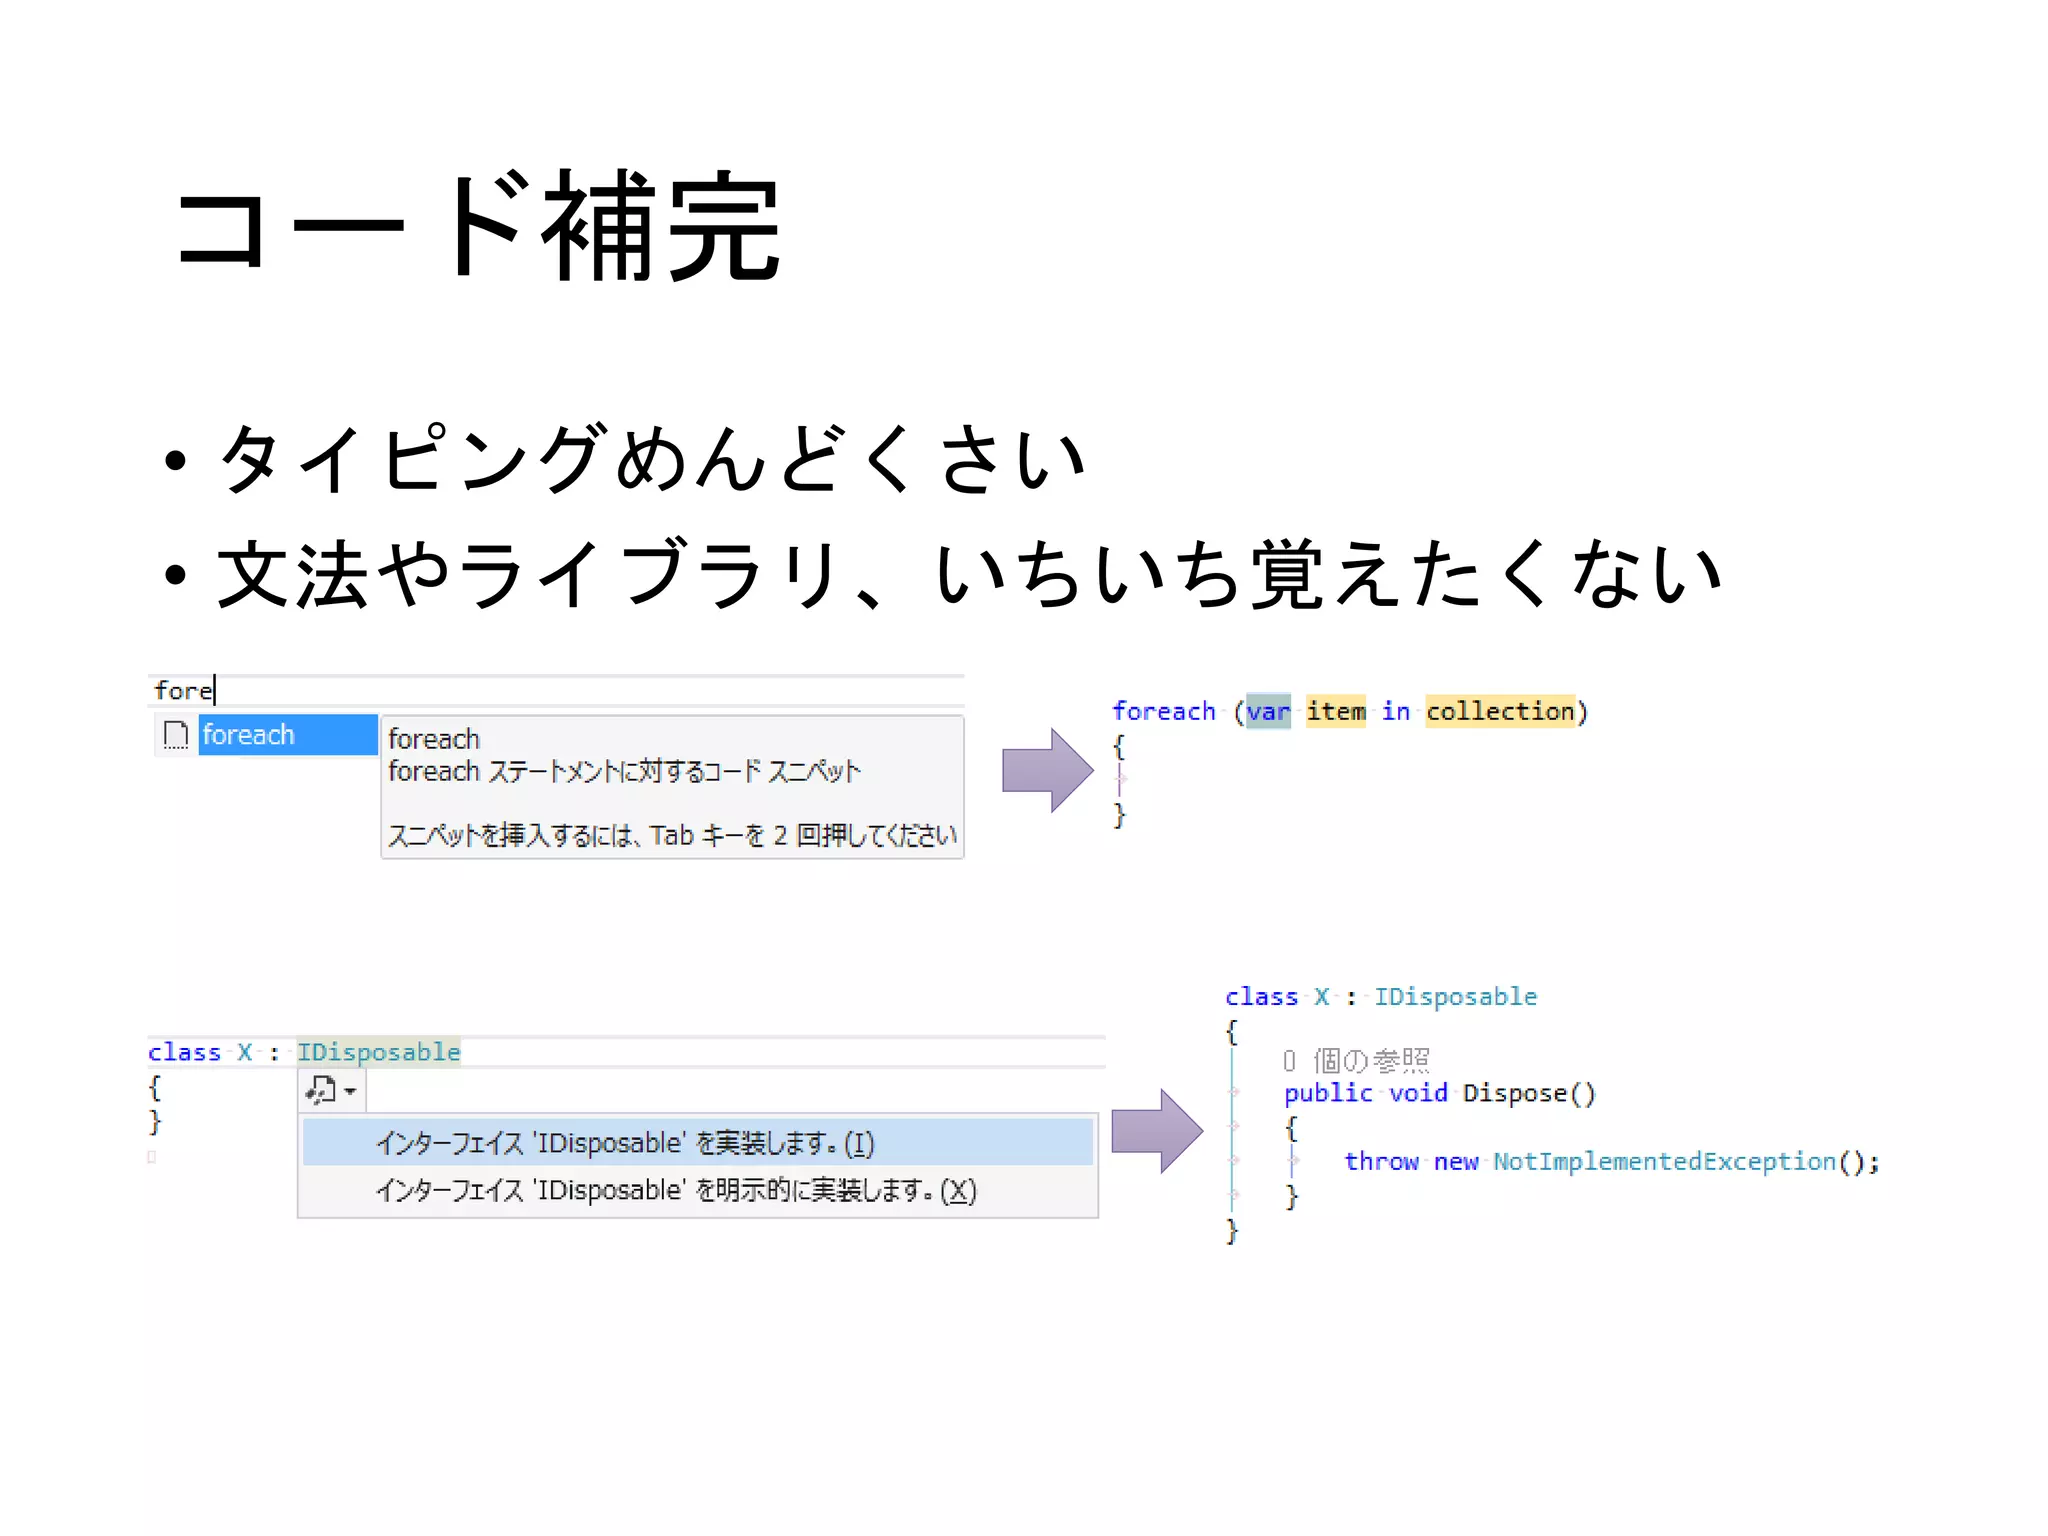The image size is (2048, 1536).
Task: Click the 'throw new' statement keywords
Action: (1411, 1161)
